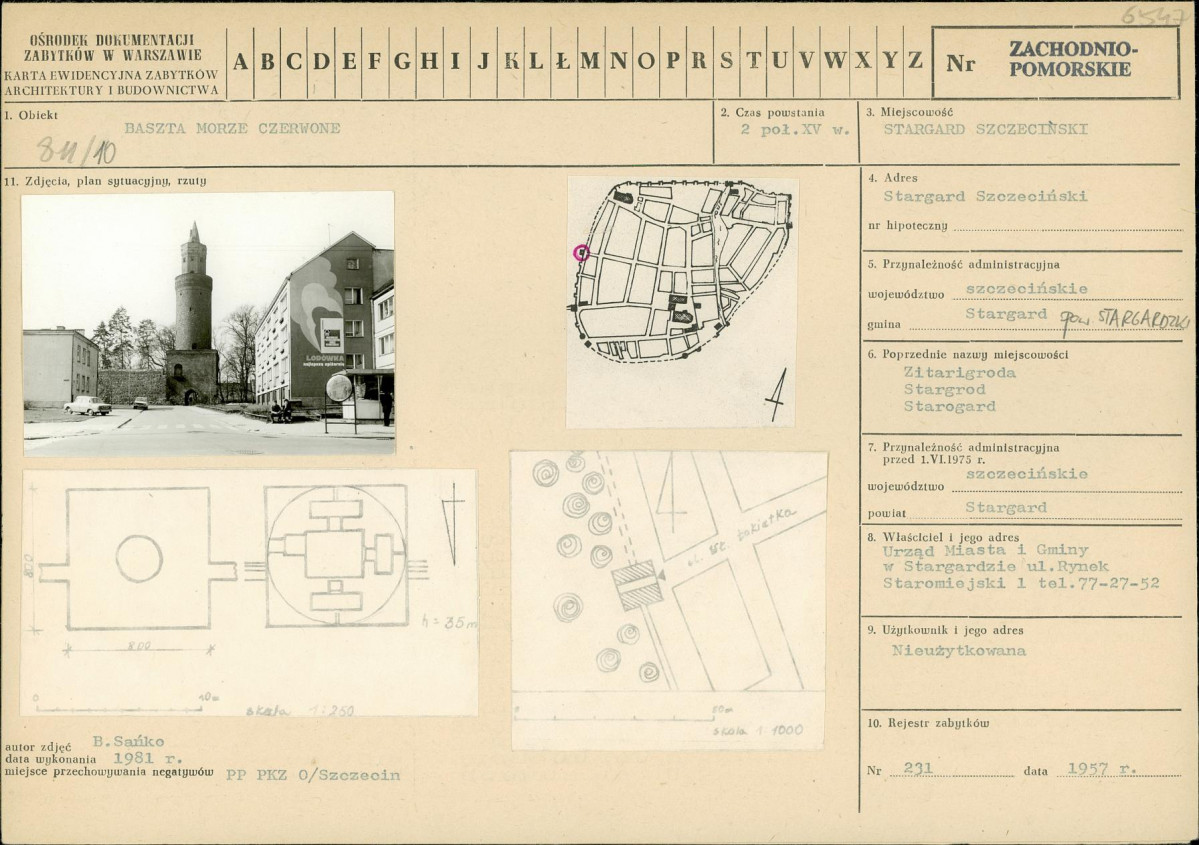
Task: Click the pink circle marker on town map
Action: [x=581, y=252]
